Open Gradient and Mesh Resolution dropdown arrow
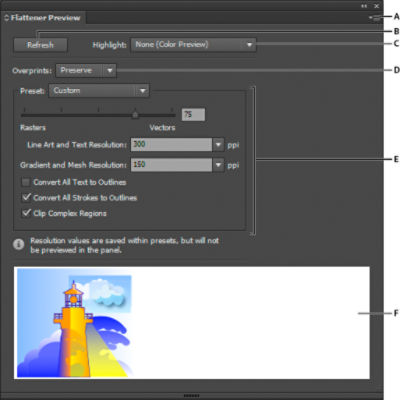The height and width of the screenshot is (400, 400). click(218, 165)
